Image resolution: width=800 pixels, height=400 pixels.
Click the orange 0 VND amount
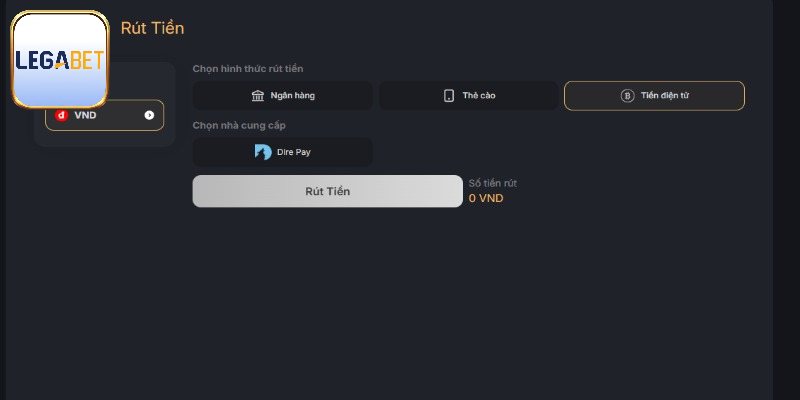point(486,198)
